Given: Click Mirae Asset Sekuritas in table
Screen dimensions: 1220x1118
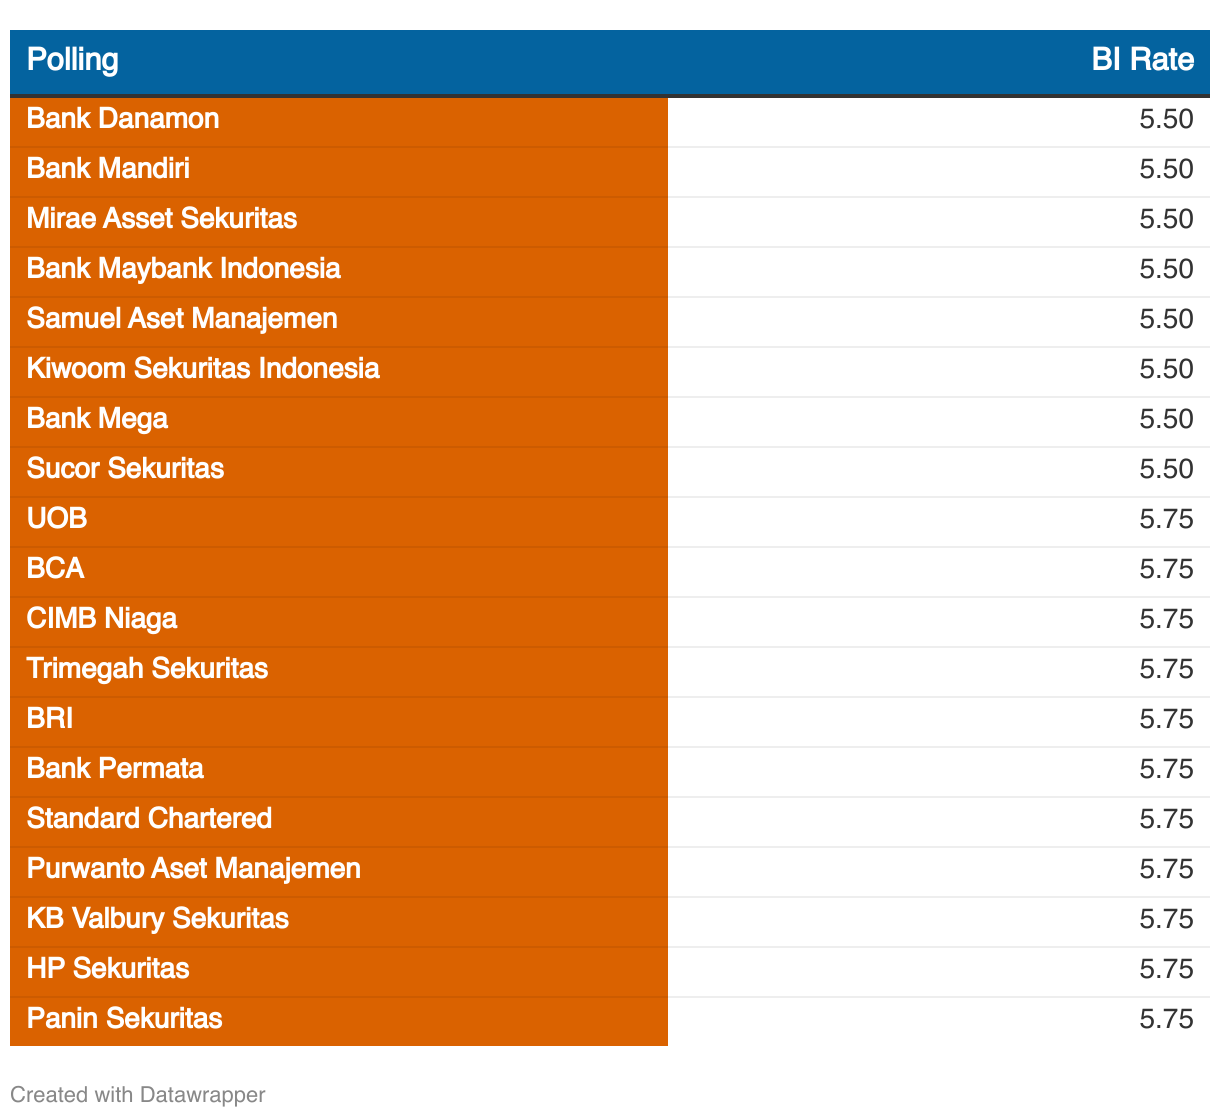Looking at the screenshot, I should (162, 219).
